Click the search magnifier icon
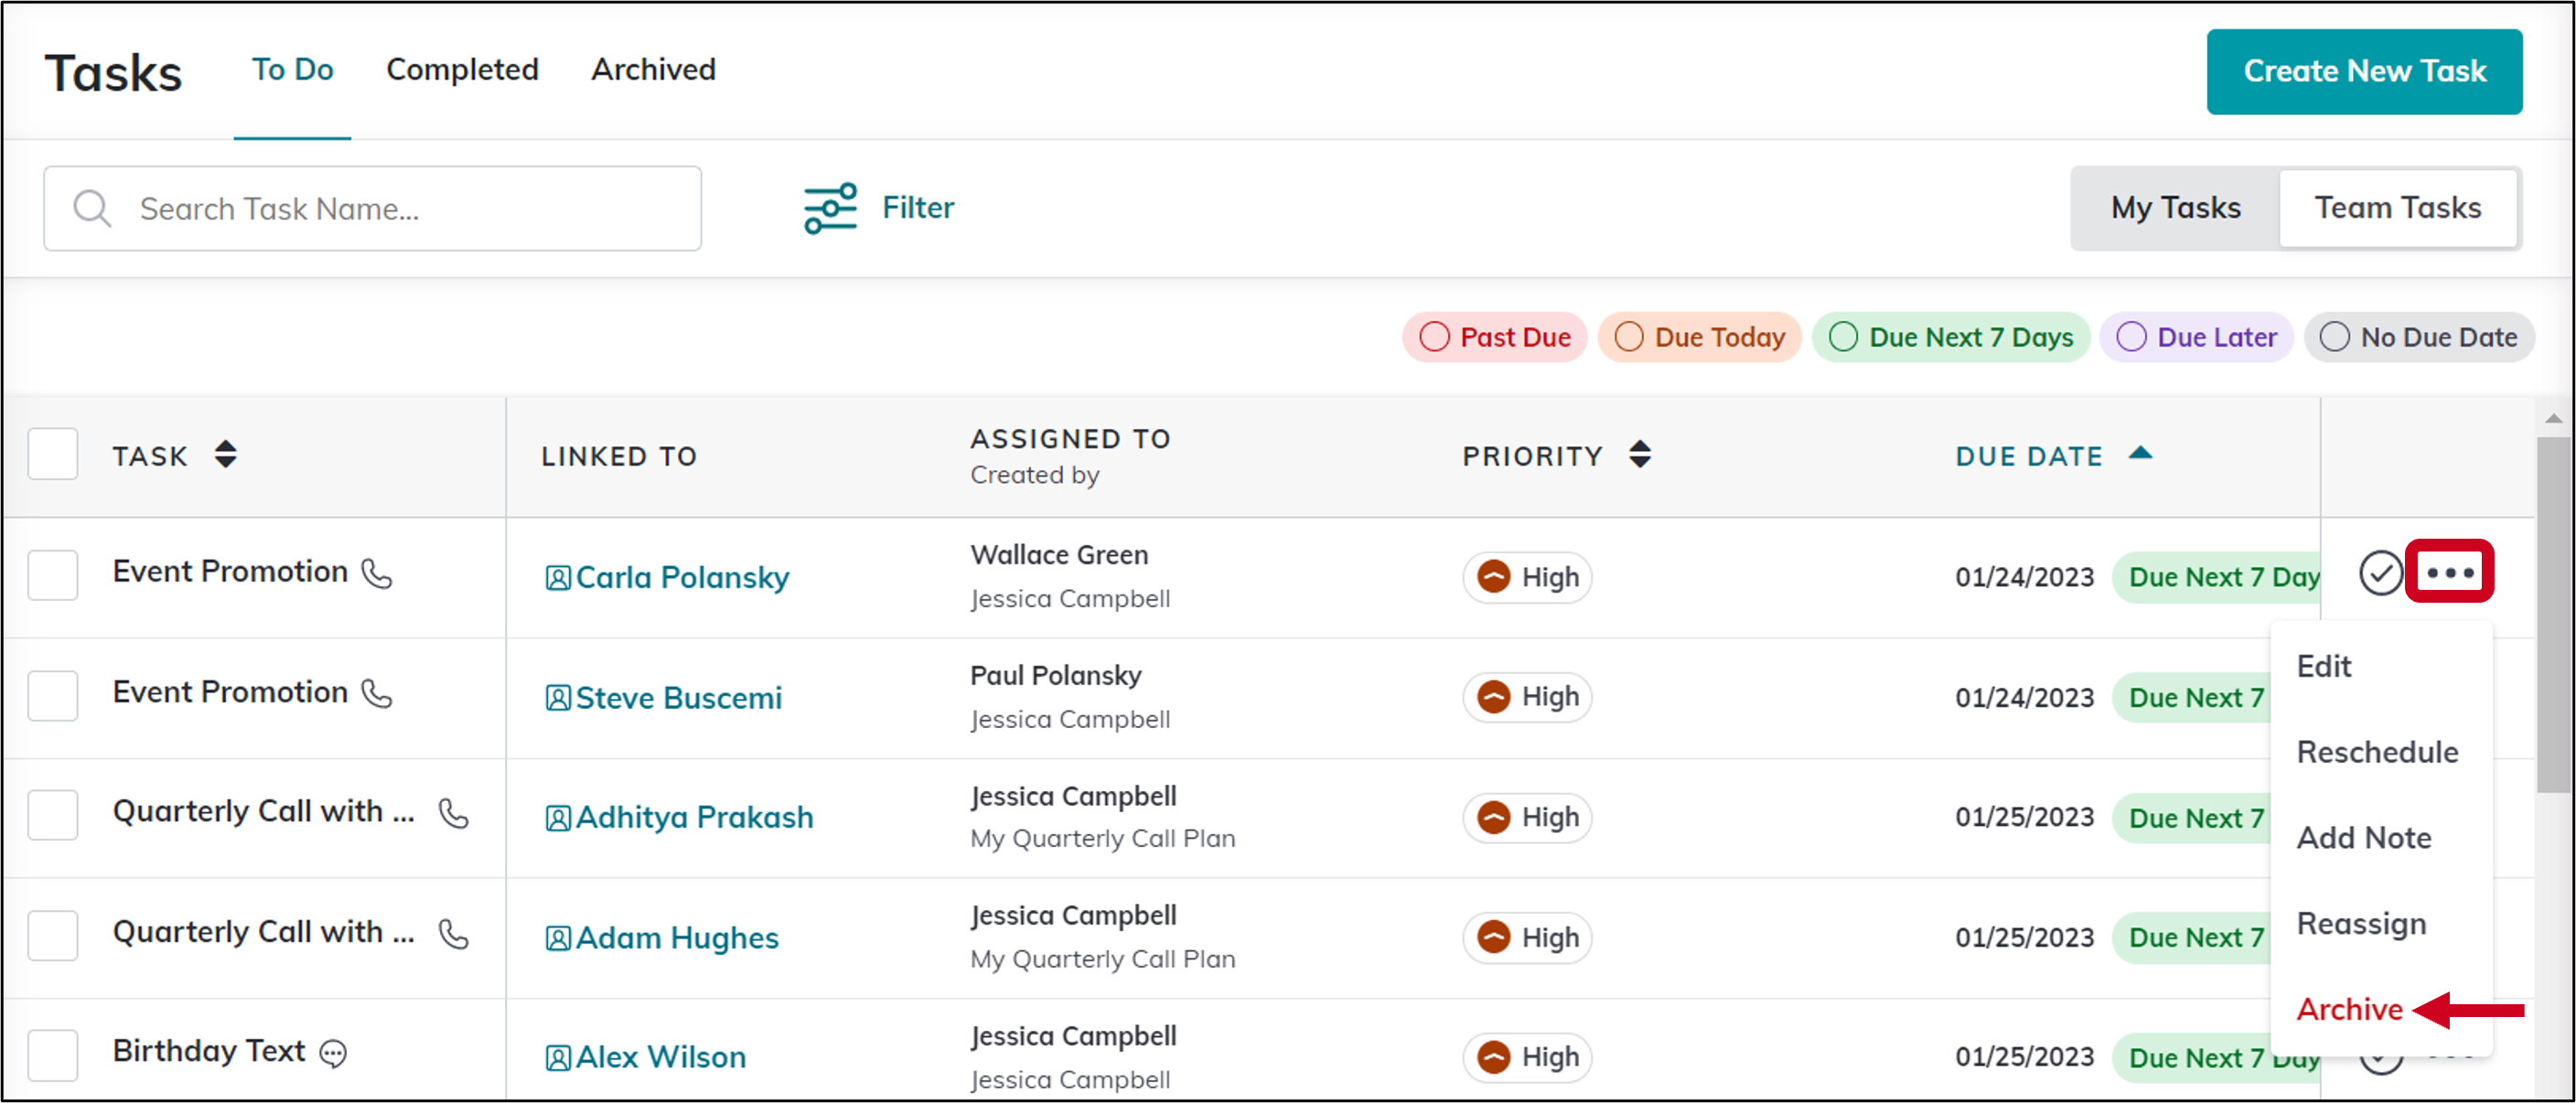The height and width of the screenshot is (1103, 2576). click(91, 208)
